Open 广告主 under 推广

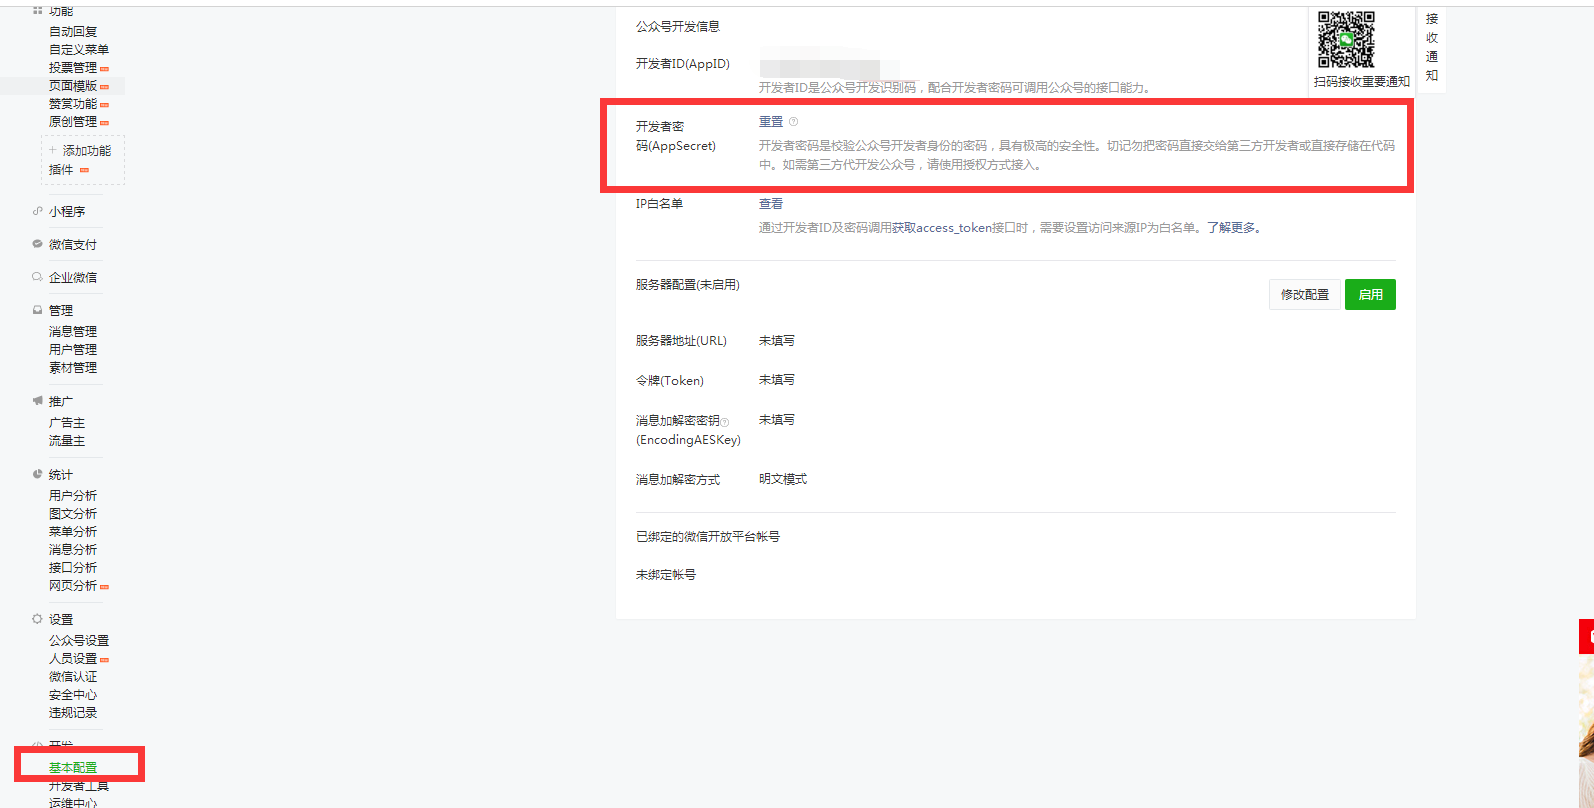coord(67,423)
